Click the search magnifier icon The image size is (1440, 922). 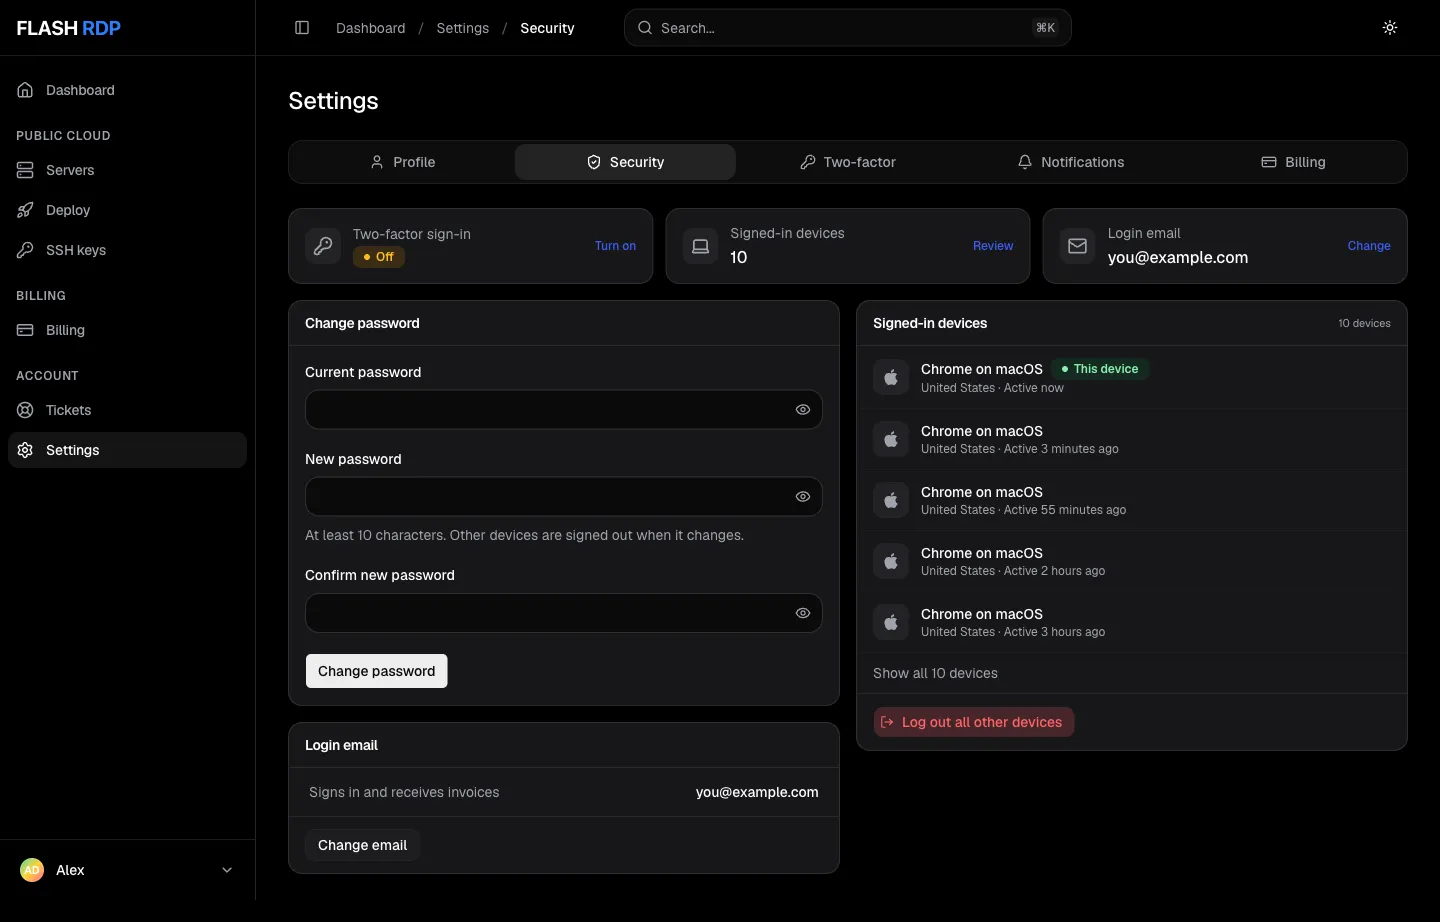click(645, 28)
